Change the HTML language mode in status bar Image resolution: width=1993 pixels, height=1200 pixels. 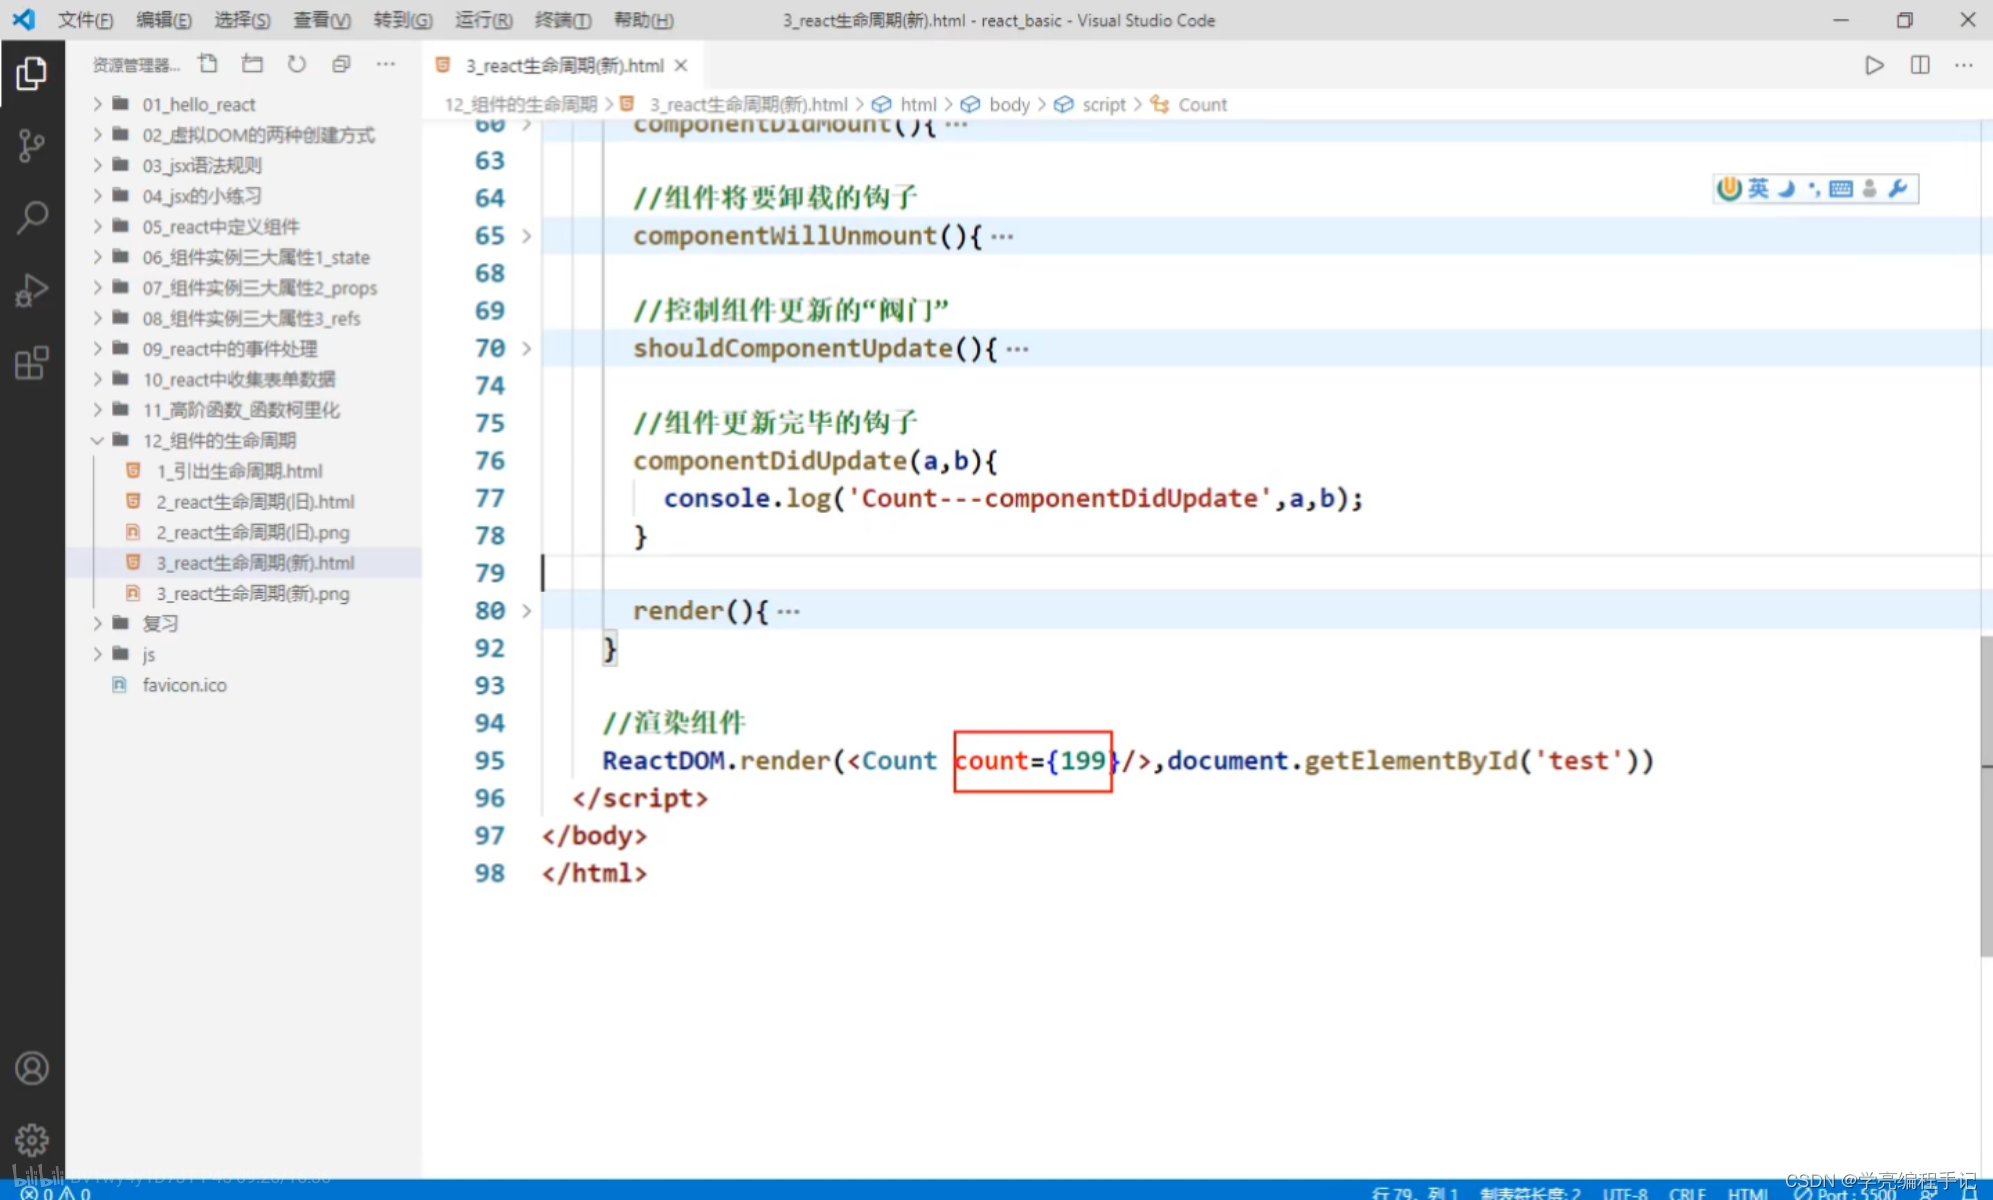pyautogui.click(x=1749, y=1192)
